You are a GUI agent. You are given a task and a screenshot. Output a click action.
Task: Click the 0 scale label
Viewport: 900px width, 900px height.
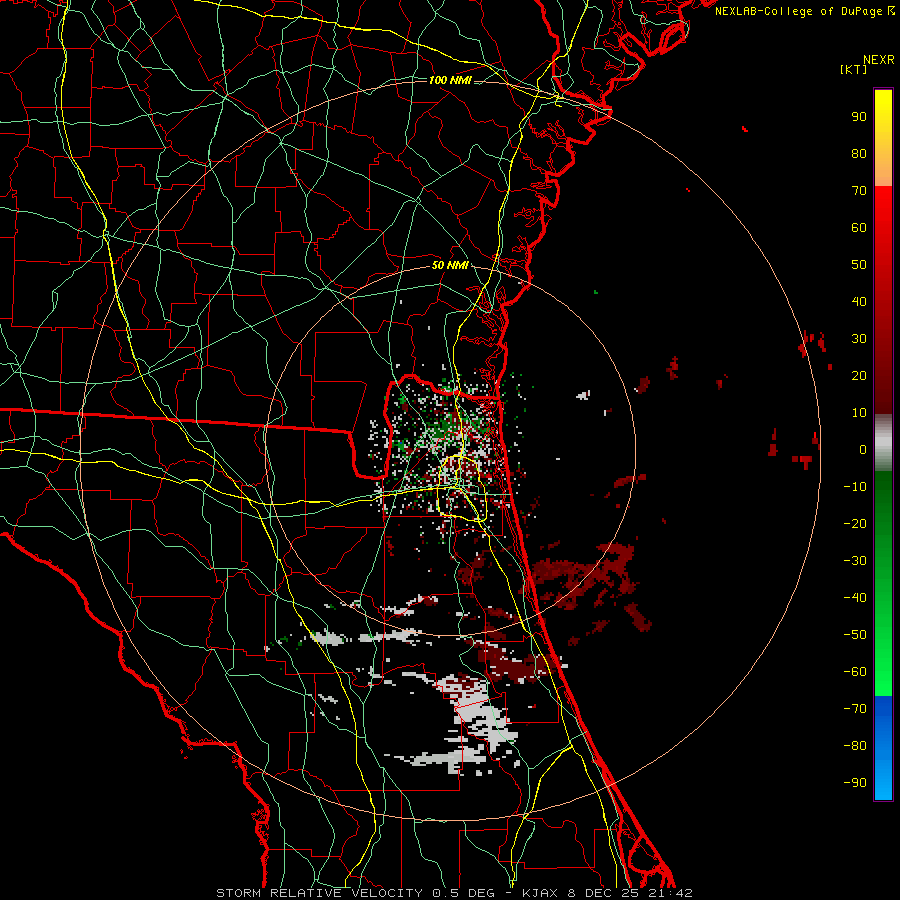[863, 450]
